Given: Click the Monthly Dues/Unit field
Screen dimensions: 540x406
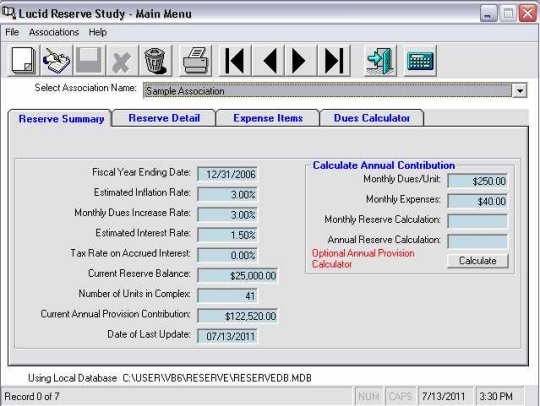Looking at the screenshot, I should point(477,181).
